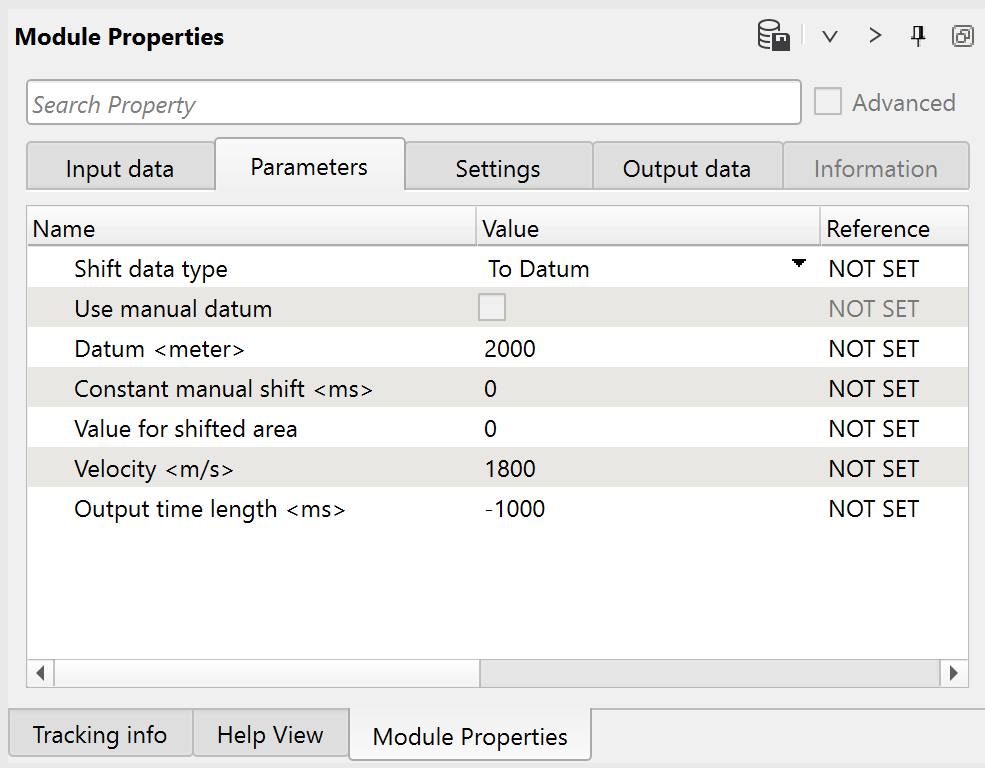This screenshot has height=768, width=985.
Task: Pin the Module Properties panel
Action: (x=918, y=37)
